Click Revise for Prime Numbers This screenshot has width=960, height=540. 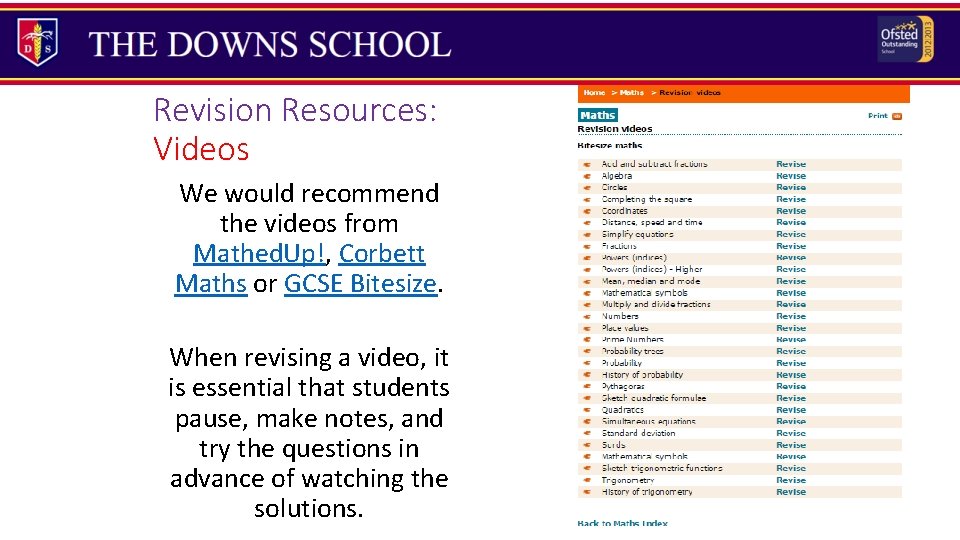(x=791, y=340)
